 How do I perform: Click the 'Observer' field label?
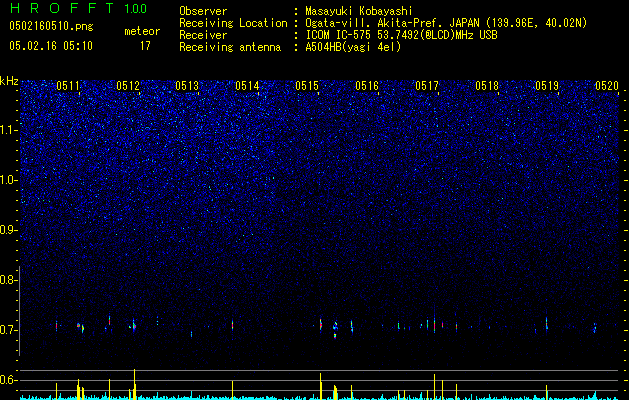[x=203, y=11]
